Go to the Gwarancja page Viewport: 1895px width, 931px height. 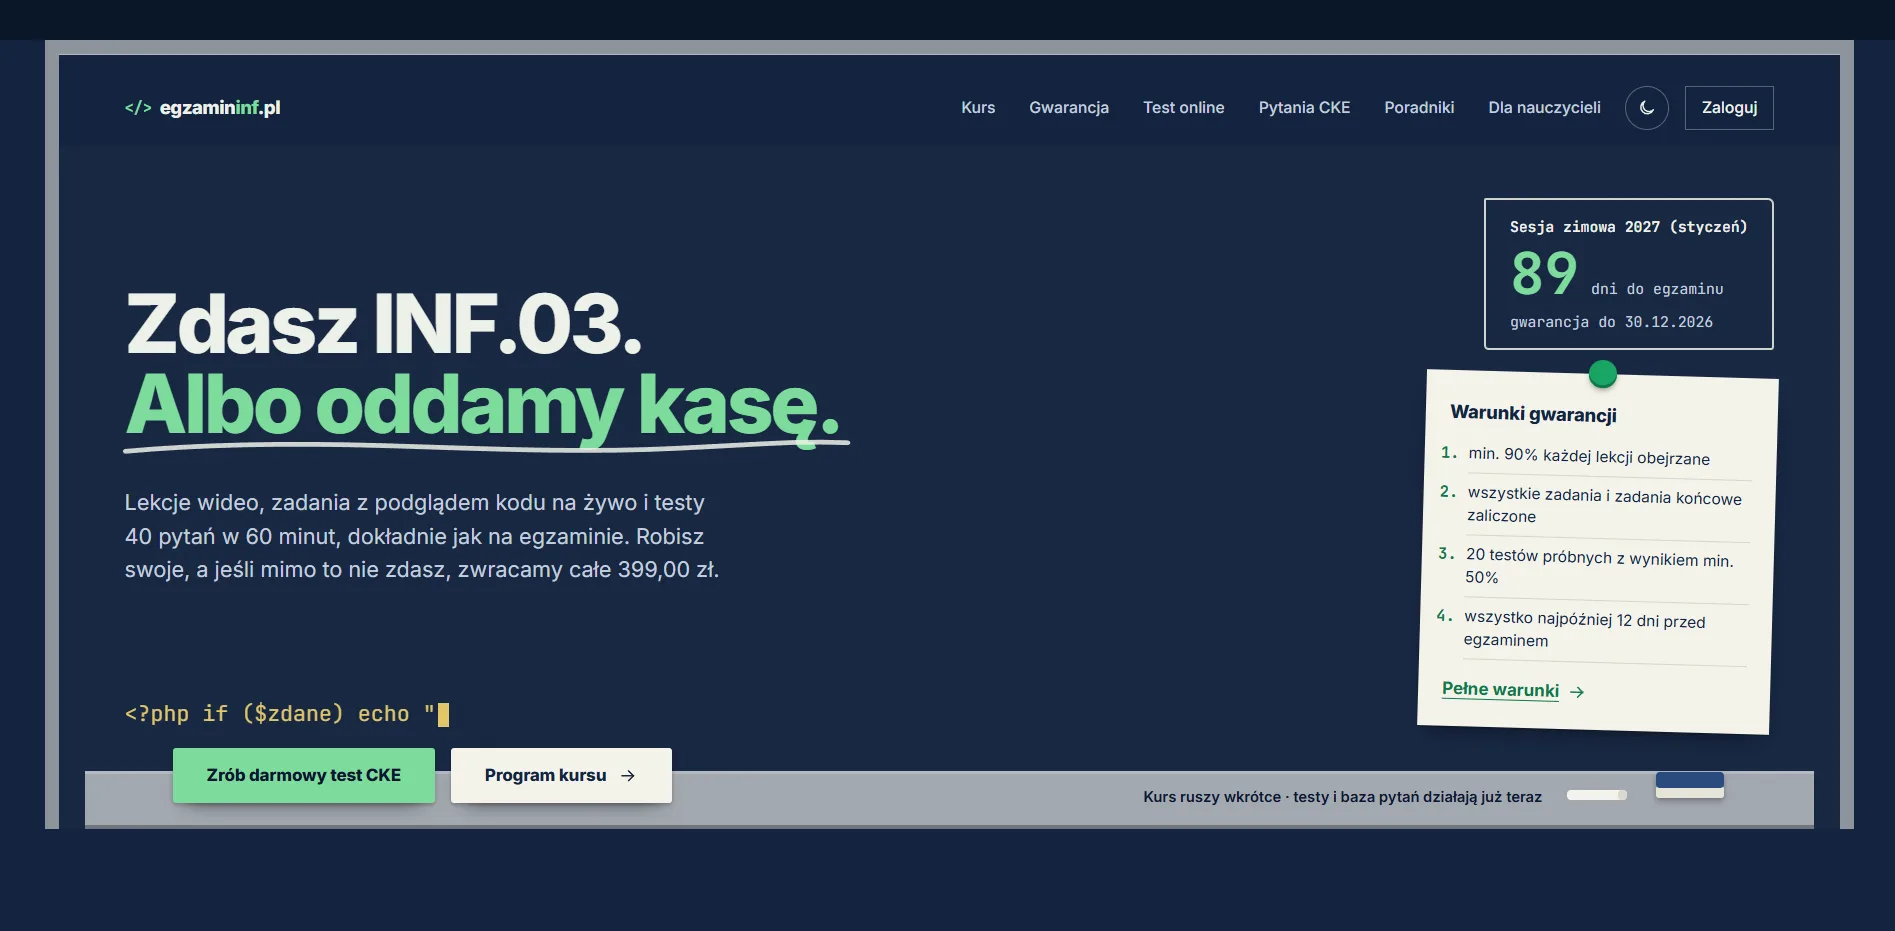click(x=1069, y=108)
